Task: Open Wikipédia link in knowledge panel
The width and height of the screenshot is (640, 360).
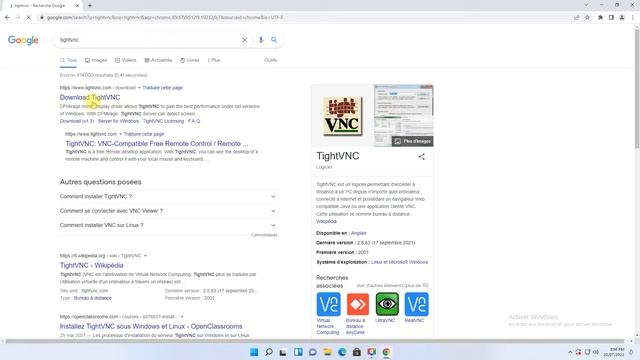Action: pyautogui.click(x=326, y=221)
